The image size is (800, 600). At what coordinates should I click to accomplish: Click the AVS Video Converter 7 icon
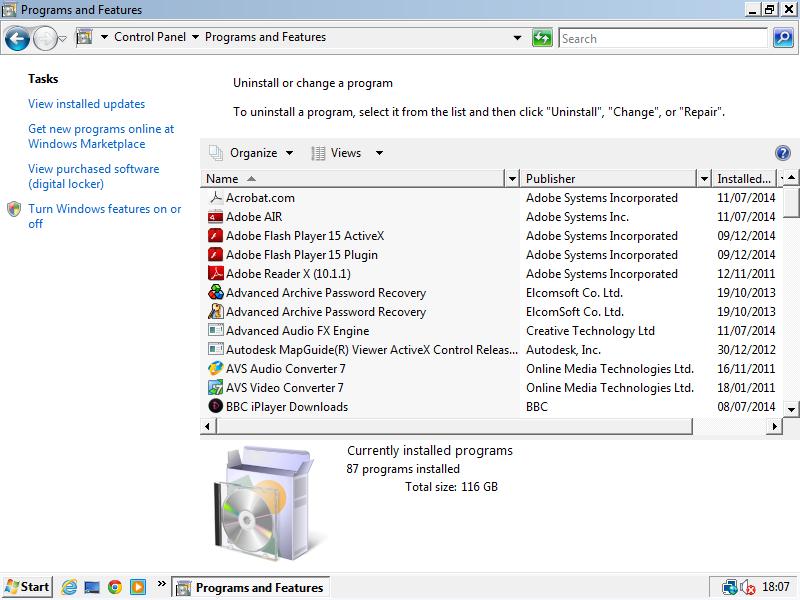pyautogui.click(x=216, y=388)
